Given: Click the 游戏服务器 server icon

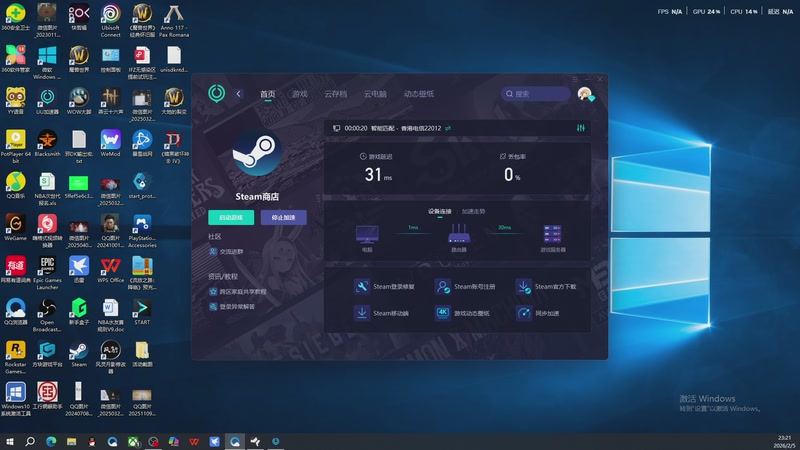Looking at the screenshot, I should [553, 234].
